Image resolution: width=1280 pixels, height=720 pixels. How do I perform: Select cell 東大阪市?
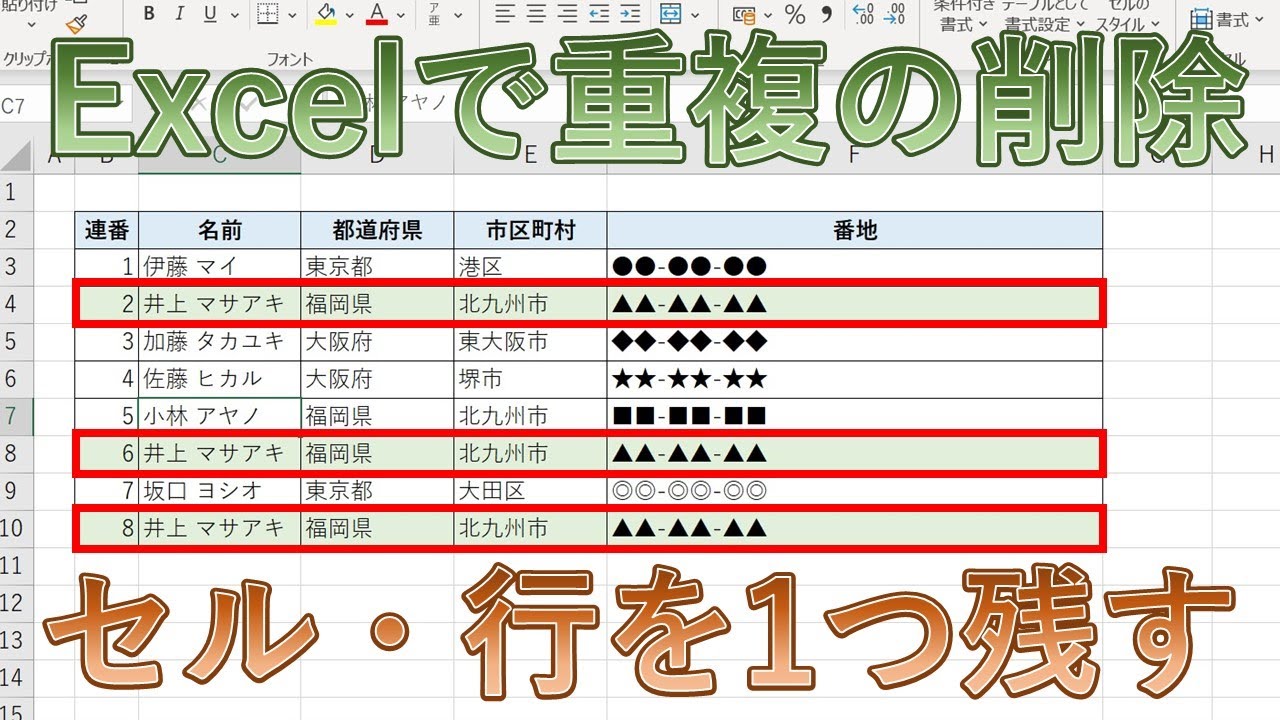point(530,341)
